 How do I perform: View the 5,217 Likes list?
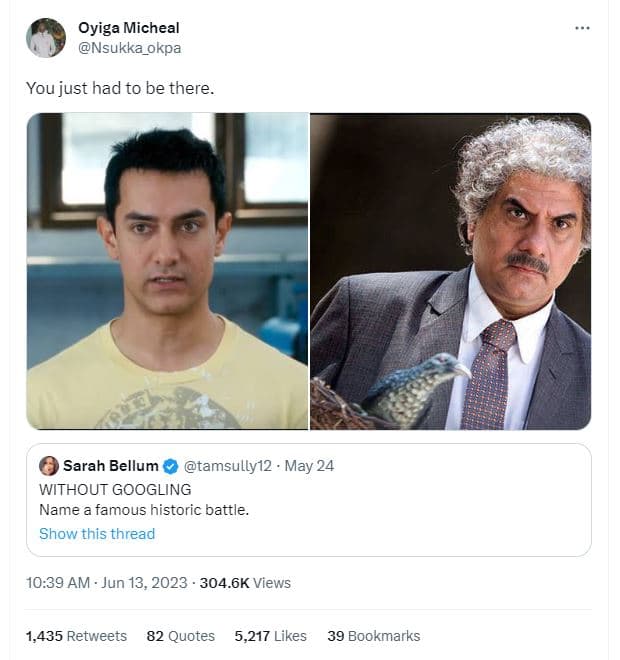270,636
